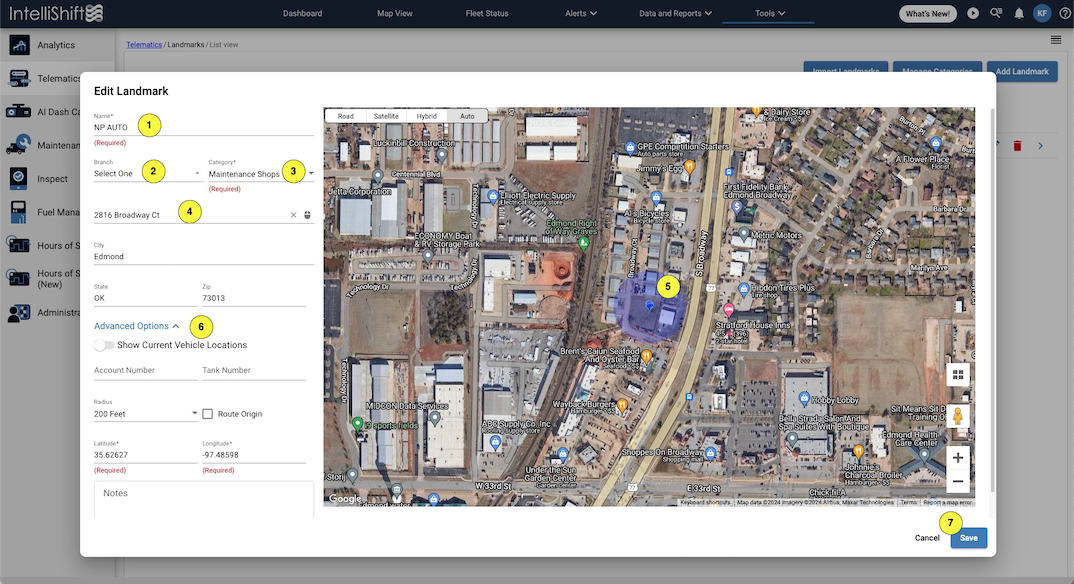Open the hamburger menu in the list view
The image size is (1074, 584).
1056,40
